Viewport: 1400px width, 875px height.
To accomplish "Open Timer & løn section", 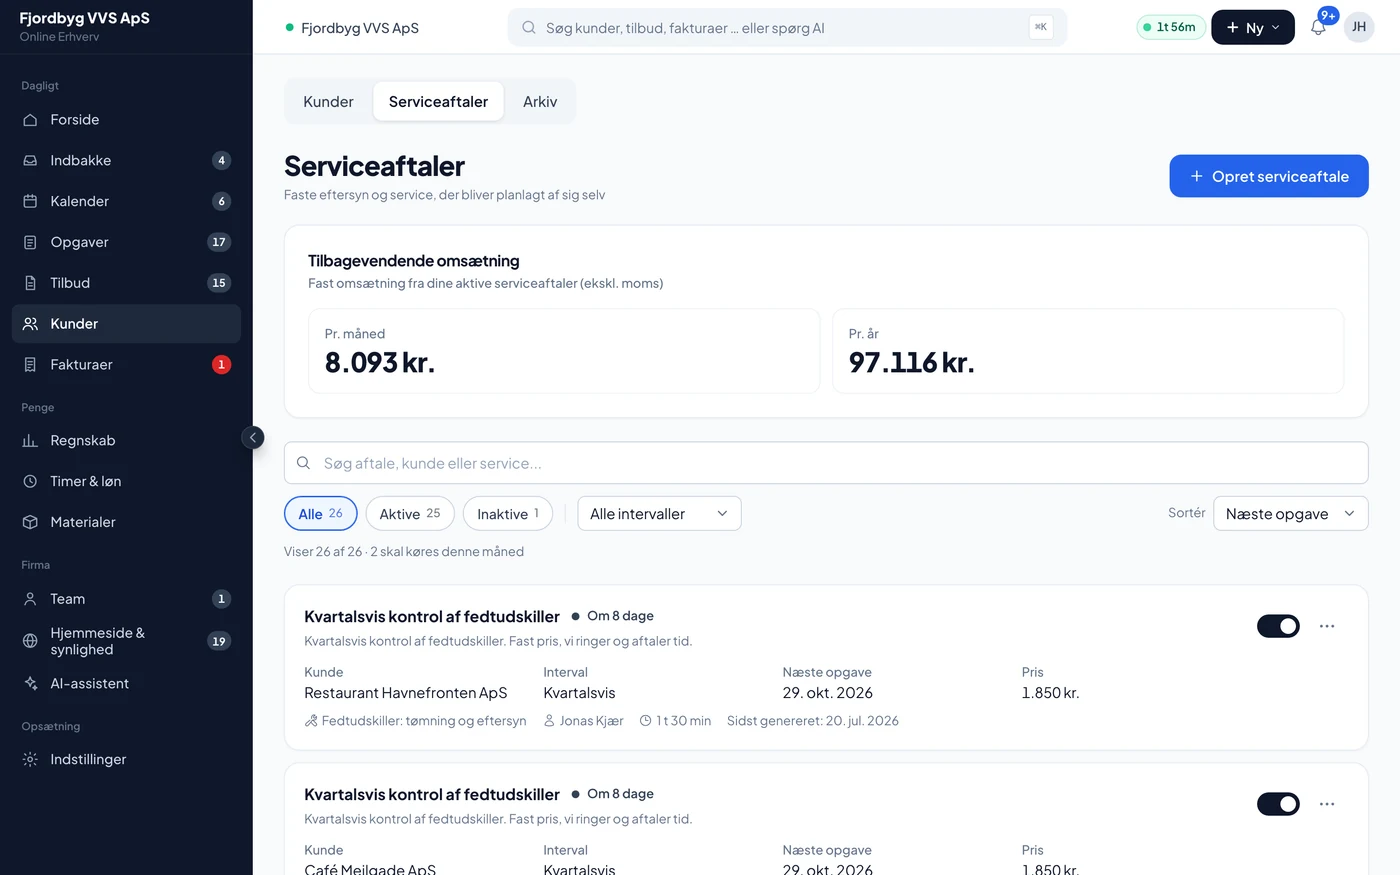I will [126, 482].
